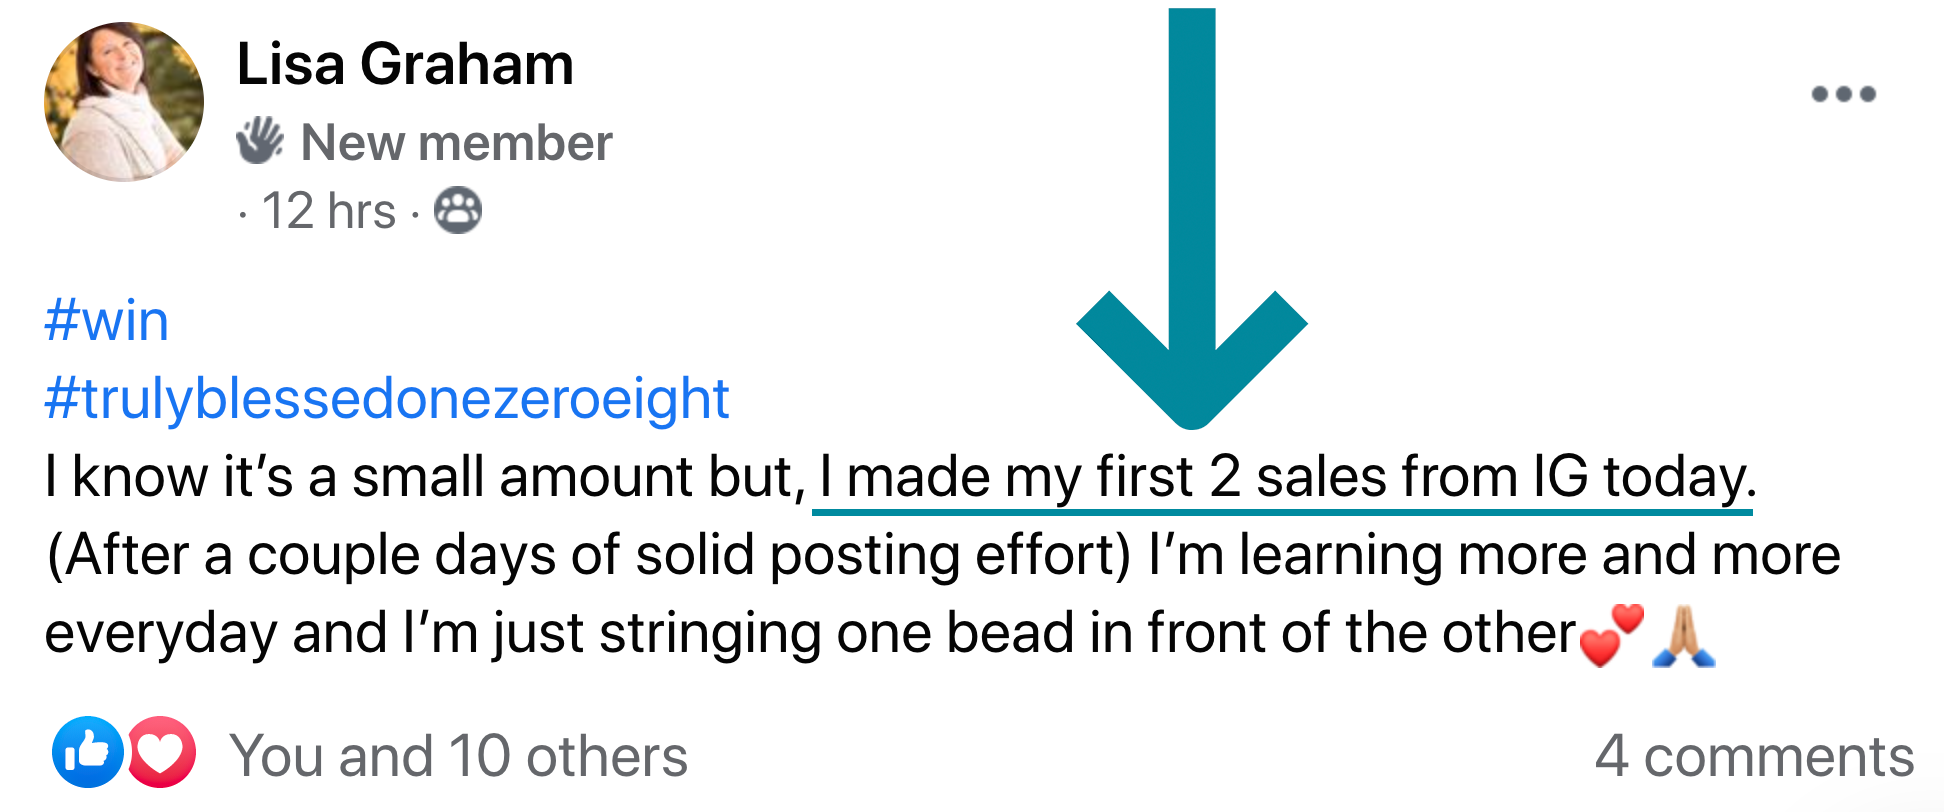The height and width of the screenshot is (812, 1944).
Task: Click Lisa Graham's profile picture
Action: click(x=124, y=102)
